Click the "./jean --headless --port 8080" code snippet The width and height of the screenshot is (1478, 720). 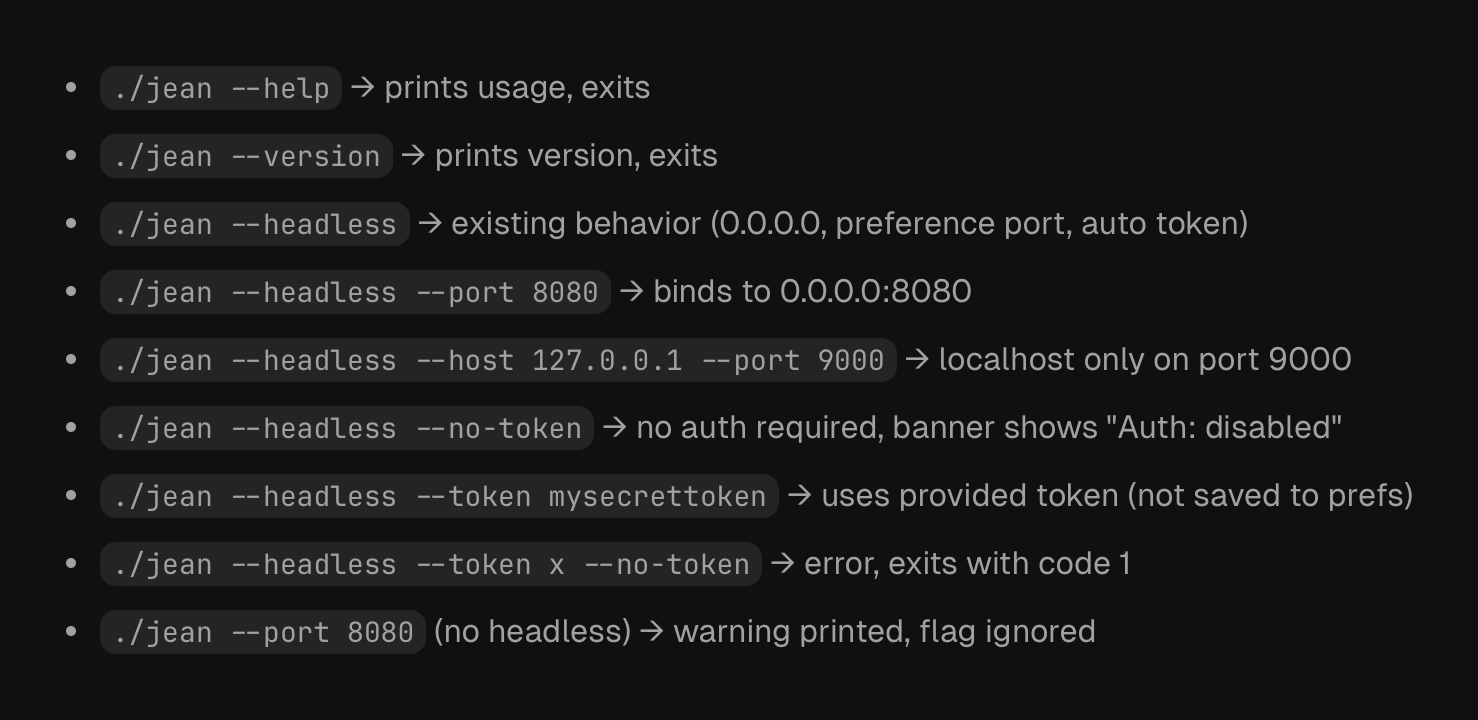[x=355, y=292]
